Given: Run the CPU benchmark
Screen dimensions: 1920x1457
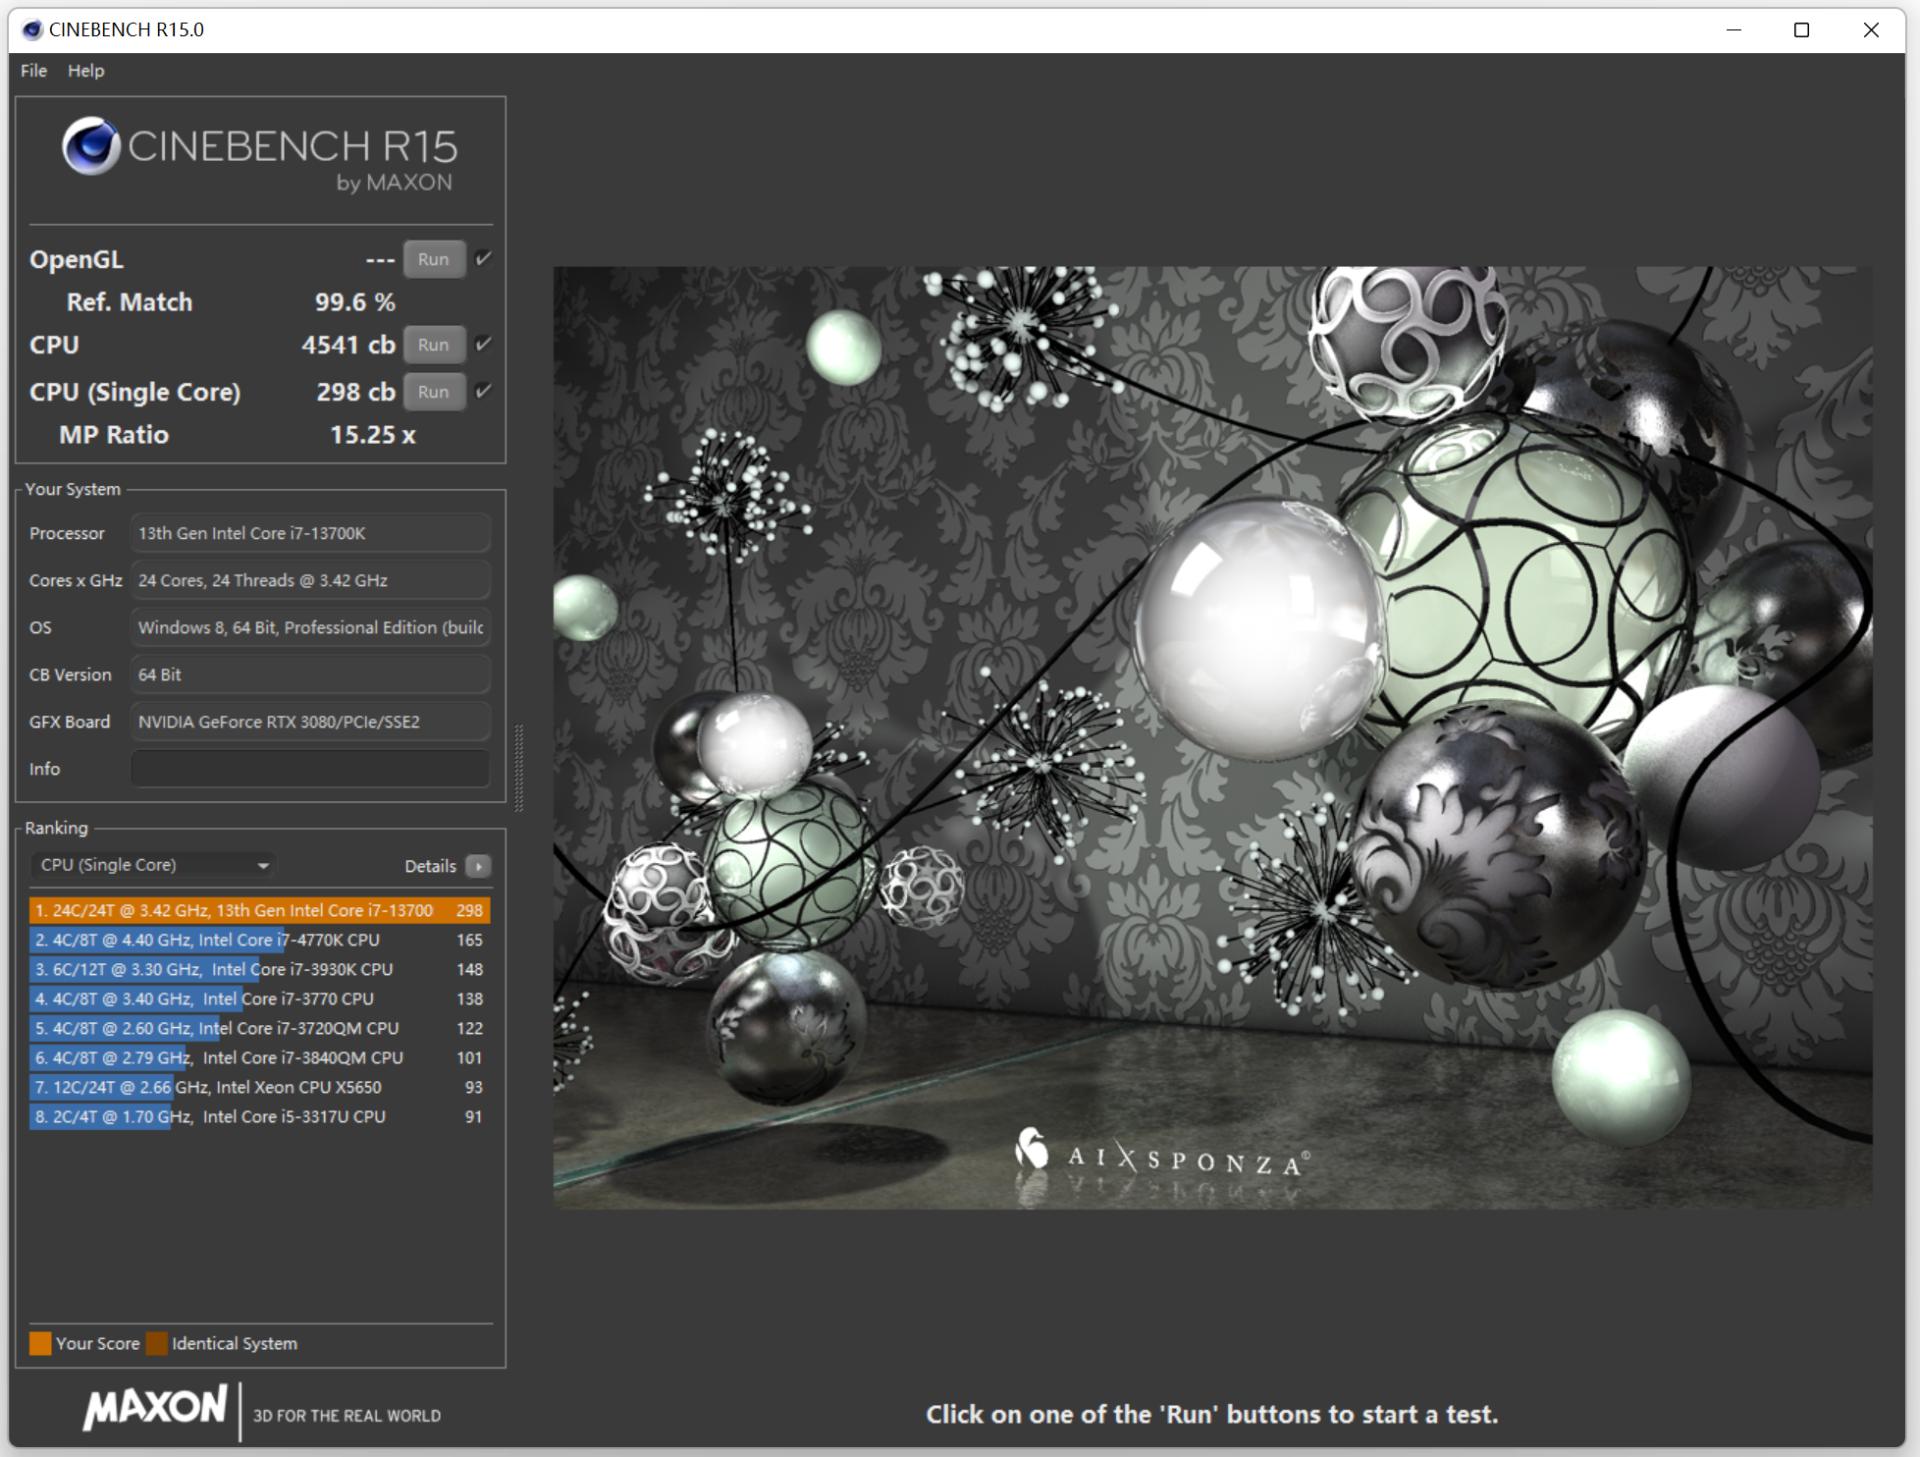Looking at the screenshot, I should pyautogui.click(x=433, y=344).
